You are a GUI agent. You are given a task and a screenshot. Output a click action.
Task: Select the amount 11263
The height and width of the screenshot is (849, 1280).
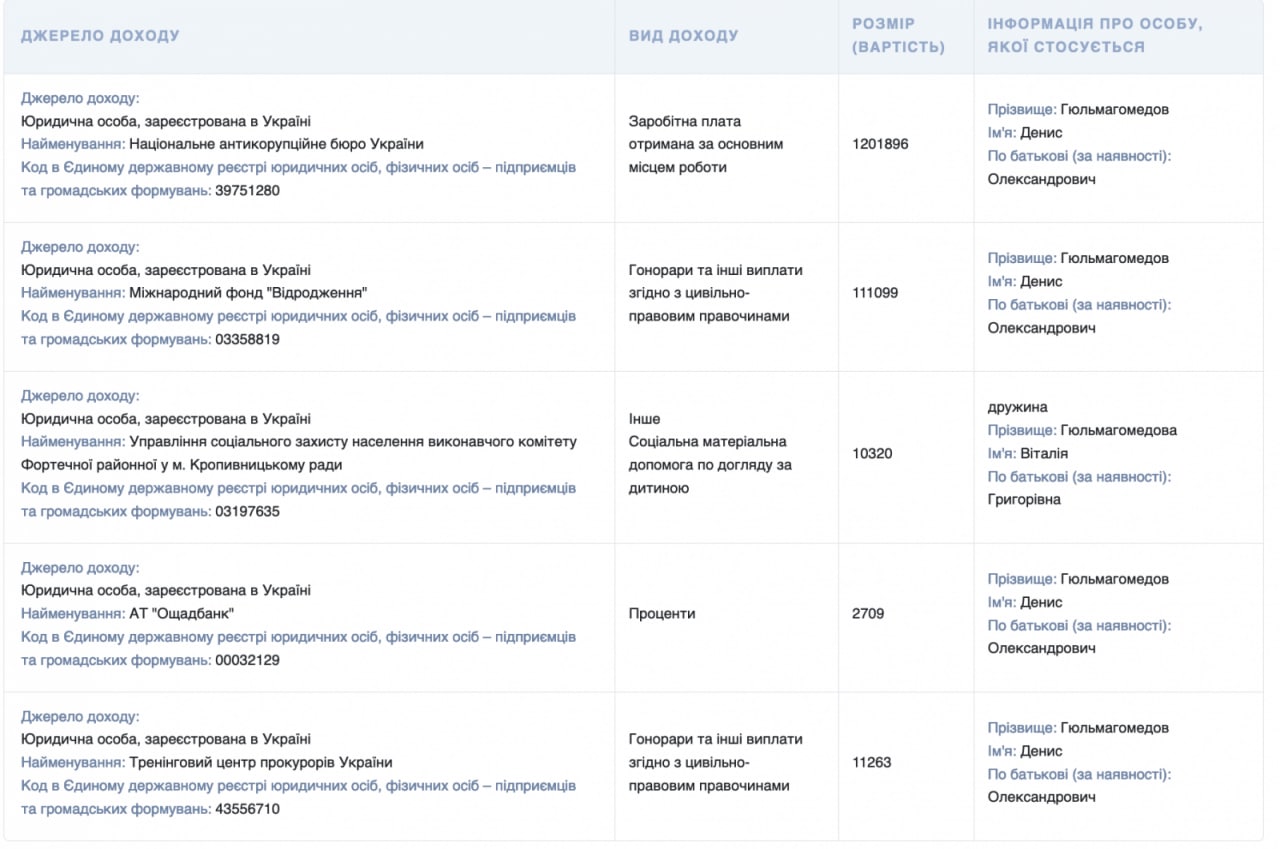pyautogui.click(x=872, y=762)
